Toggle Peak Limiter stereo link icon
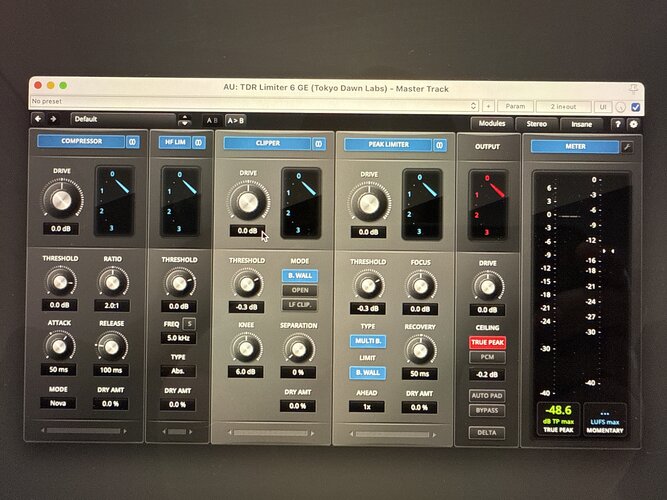 [x=439, y=145]
